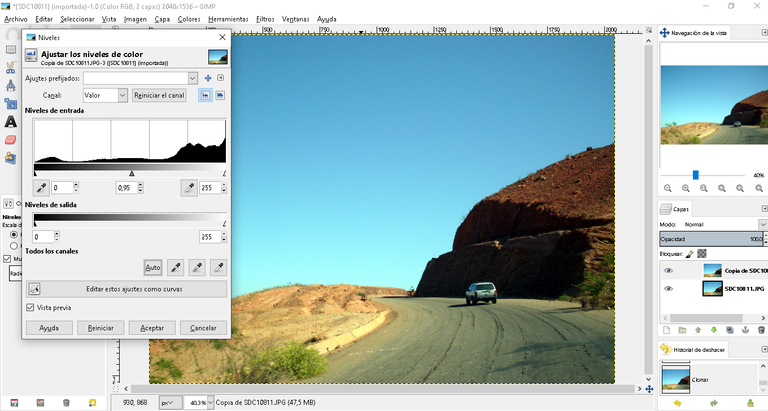The image size is (768, 411).
Task: Create a new layer group folder icon
Action: [682, 330]
